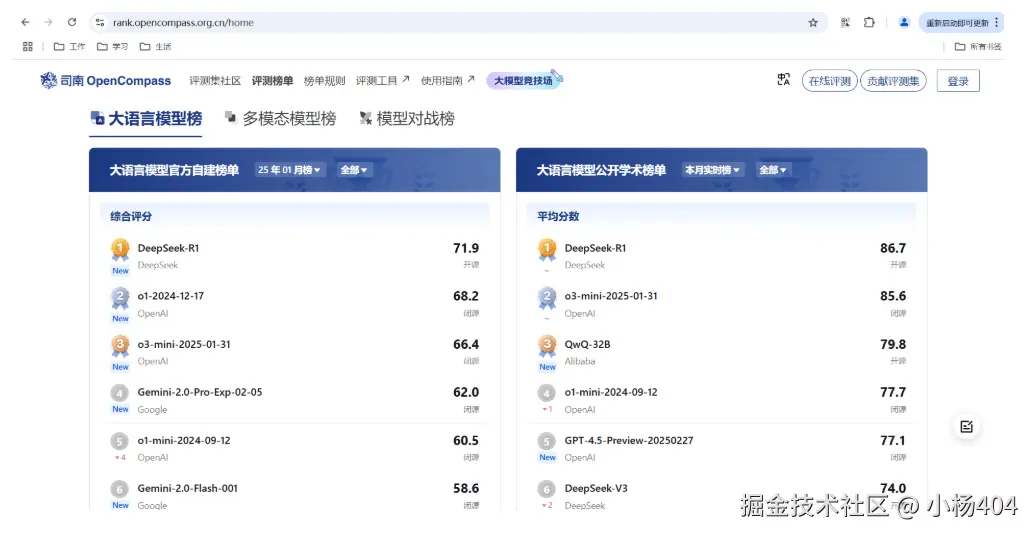Screen dimensions: 1035x537
Task: Click the gold medal beside DeepSeek-R1 71.9
Action: (120, 249)
